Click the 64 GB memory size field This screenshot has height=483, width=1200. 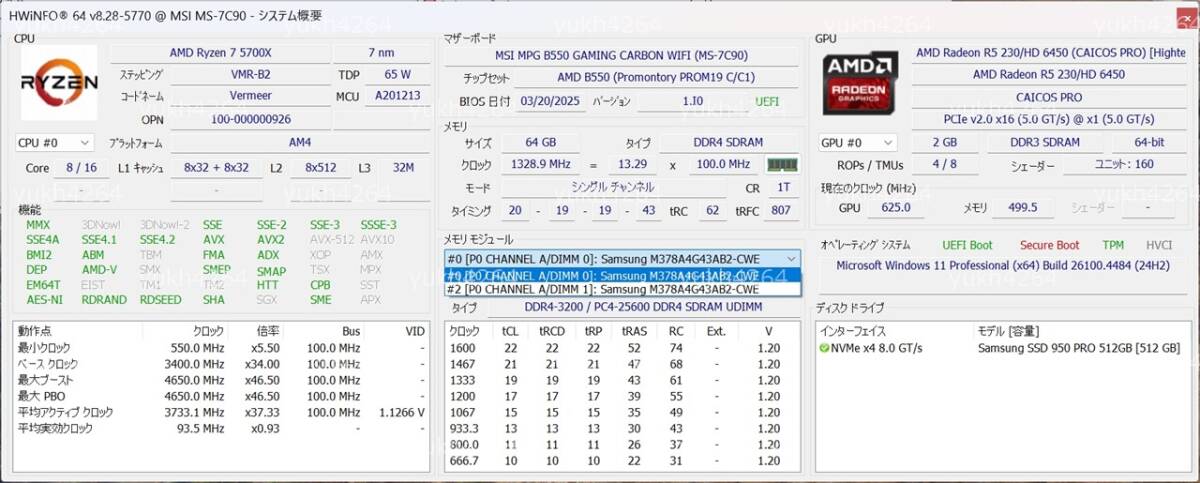pyautogui.click(x=539, y=143)
